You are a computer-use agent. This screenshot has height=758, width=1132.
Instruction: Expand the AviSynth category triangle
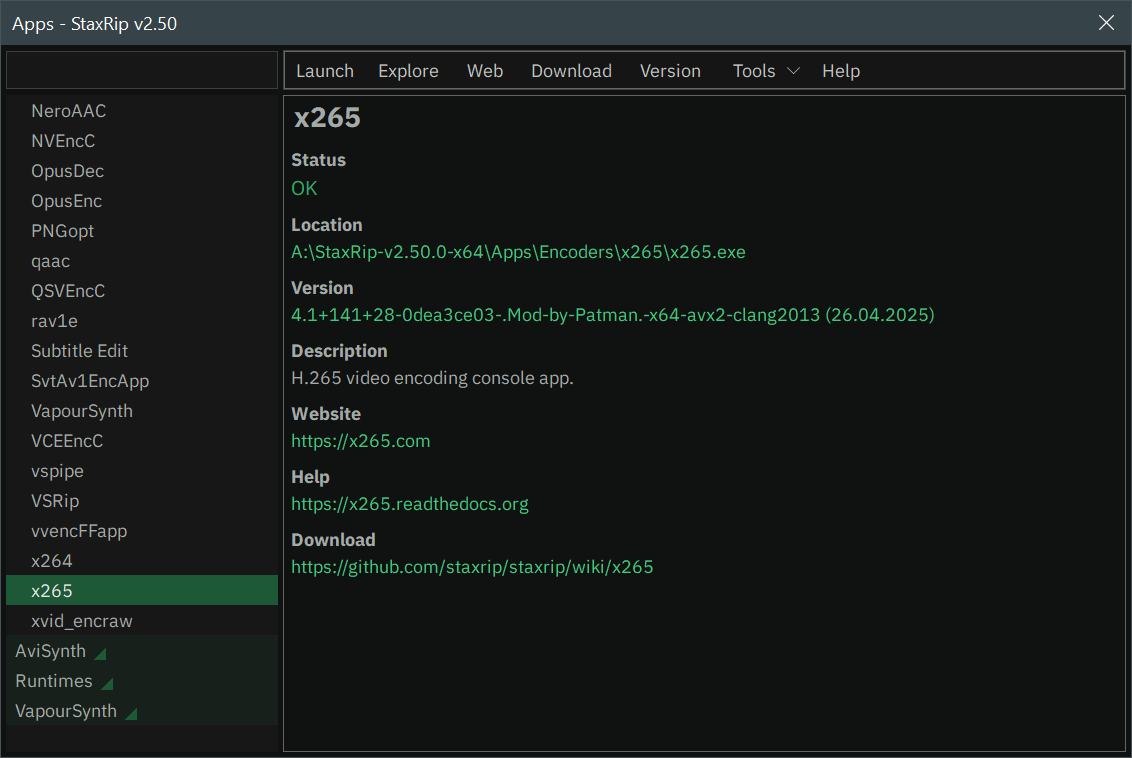100,653
